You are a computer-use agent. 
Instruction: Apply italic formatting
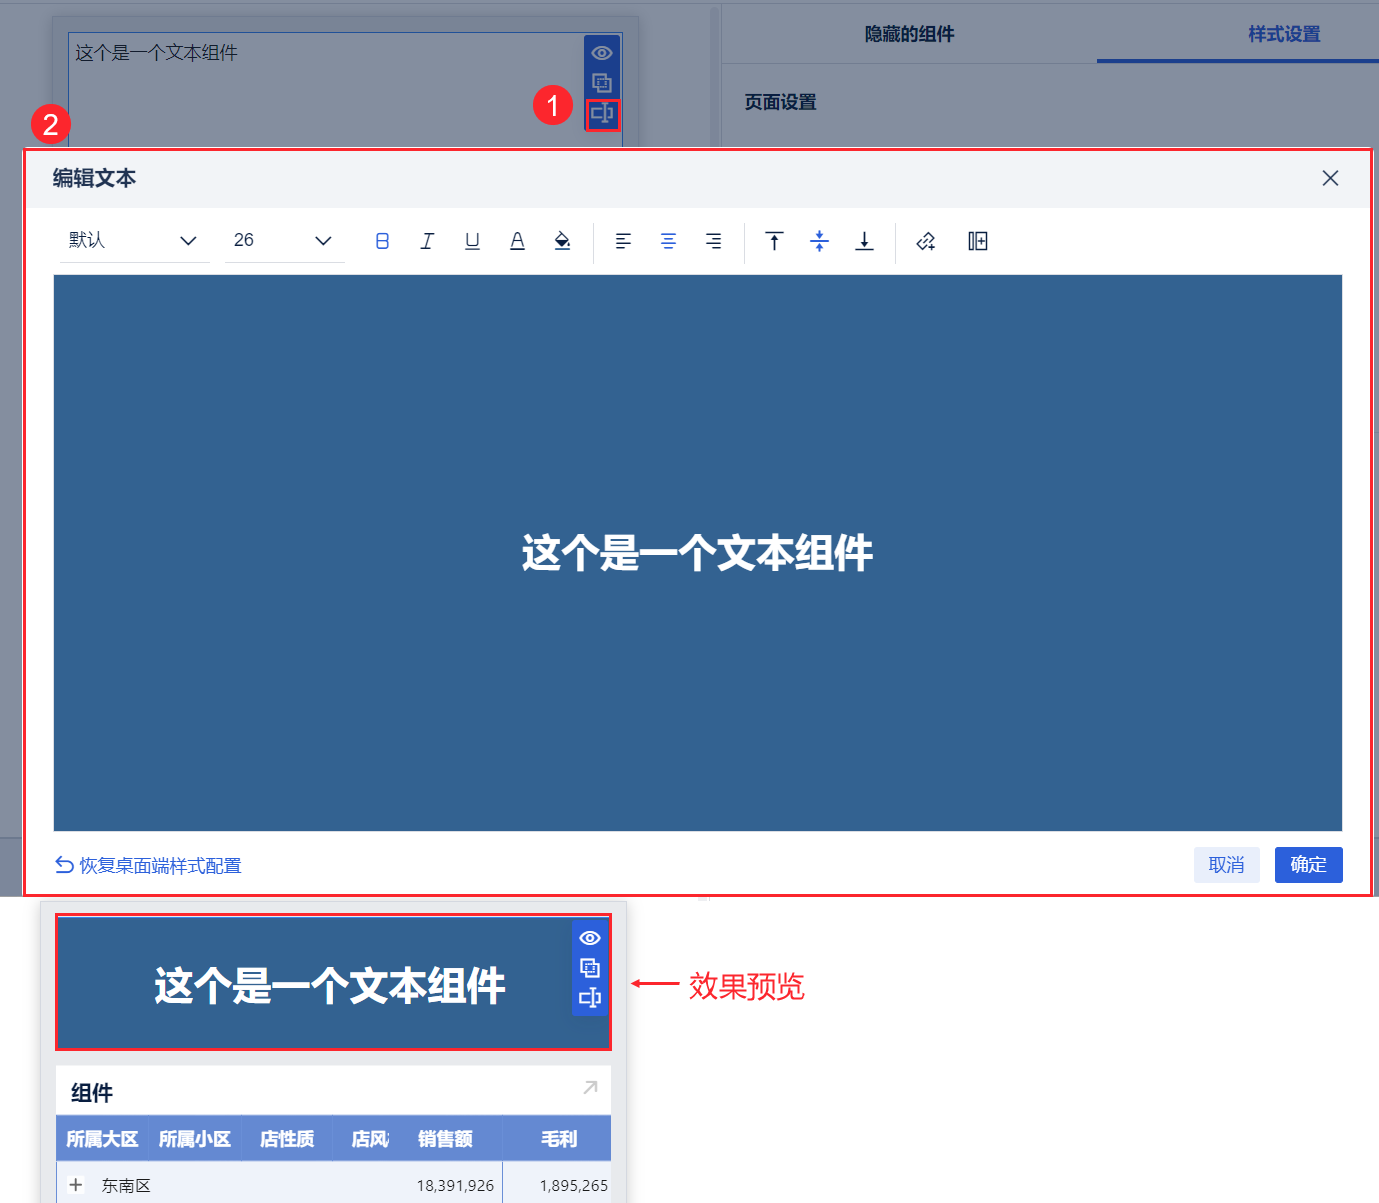coord(427,241)
